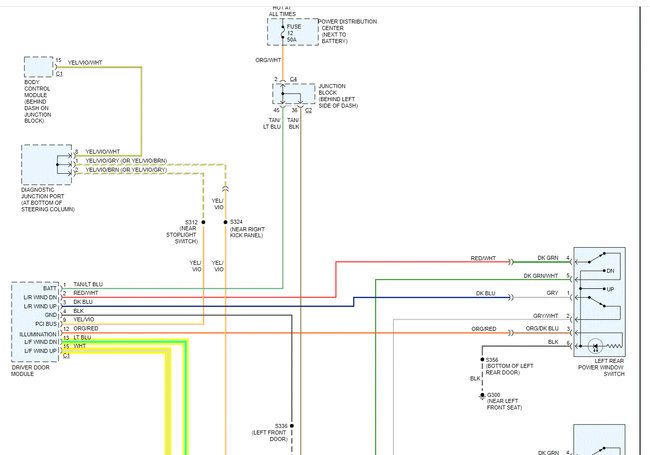Click the C2 connector label

pos(308,110)
